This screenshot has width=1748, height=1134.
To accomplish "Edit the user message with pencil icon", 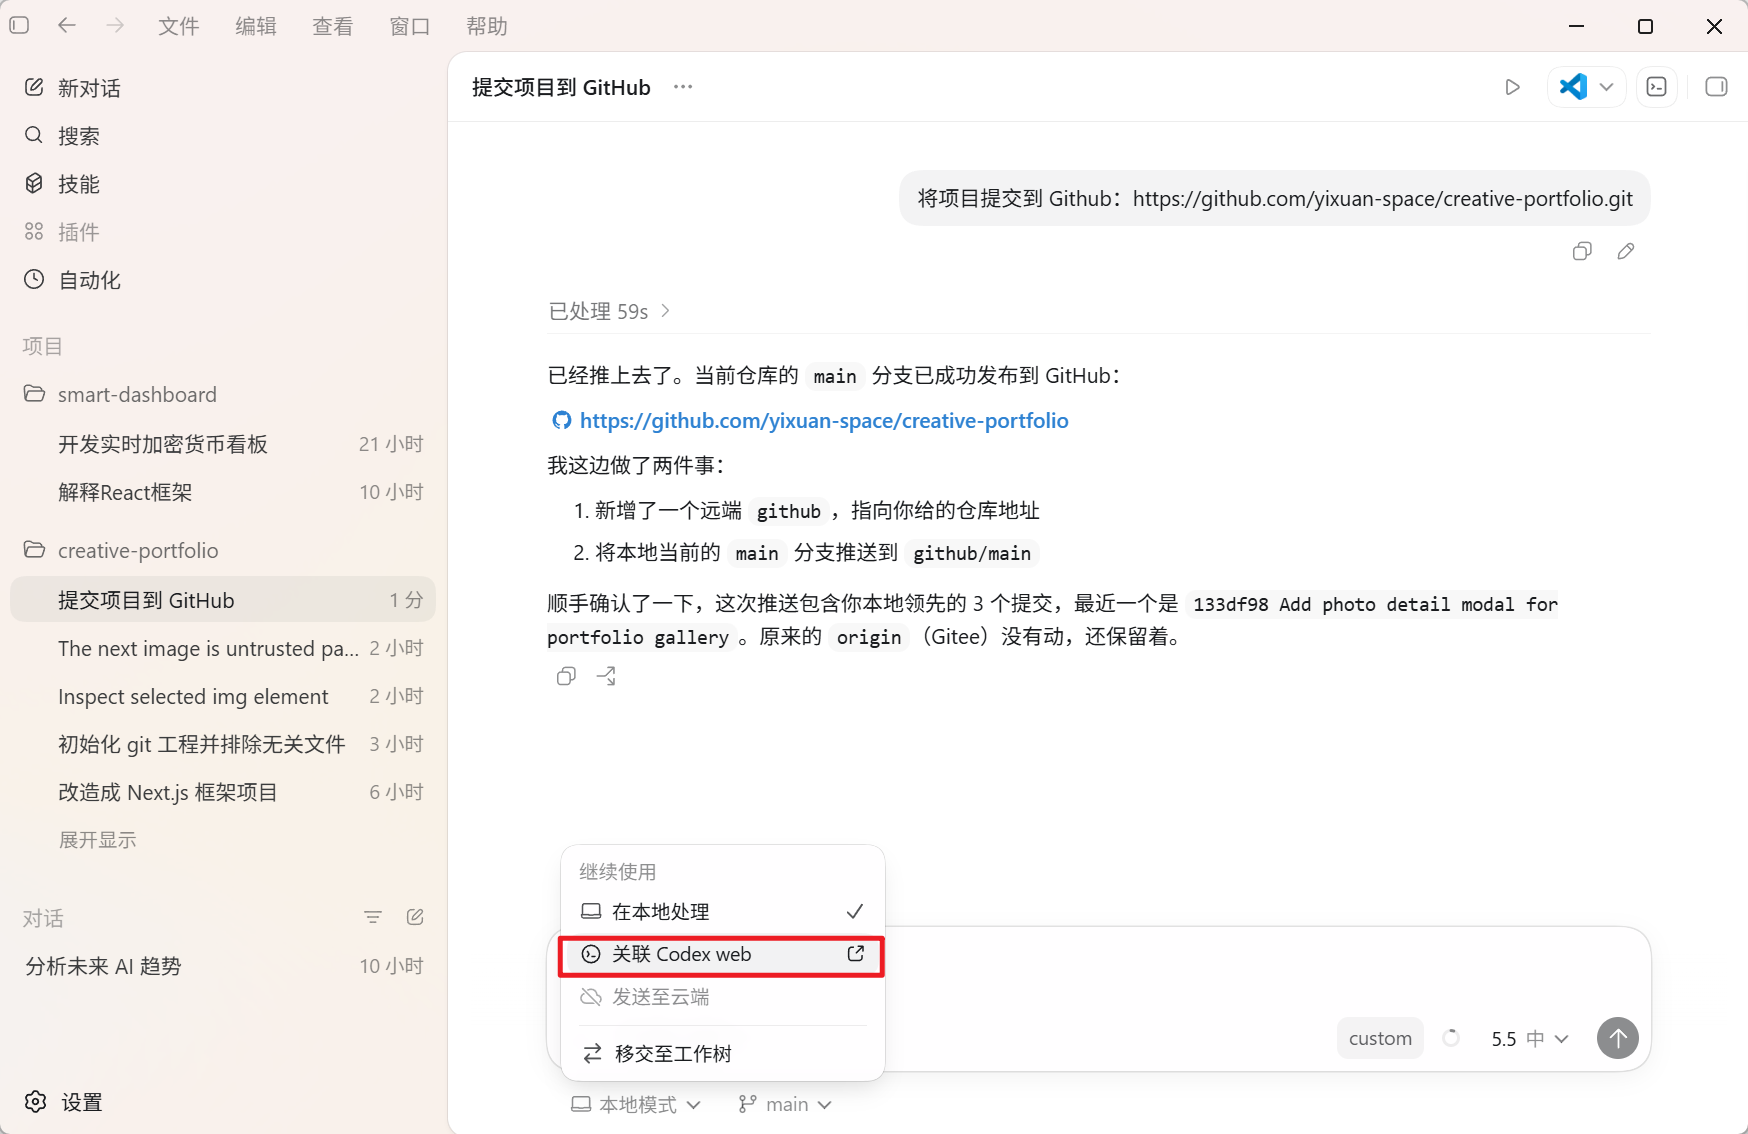I will click(1626, 251).
